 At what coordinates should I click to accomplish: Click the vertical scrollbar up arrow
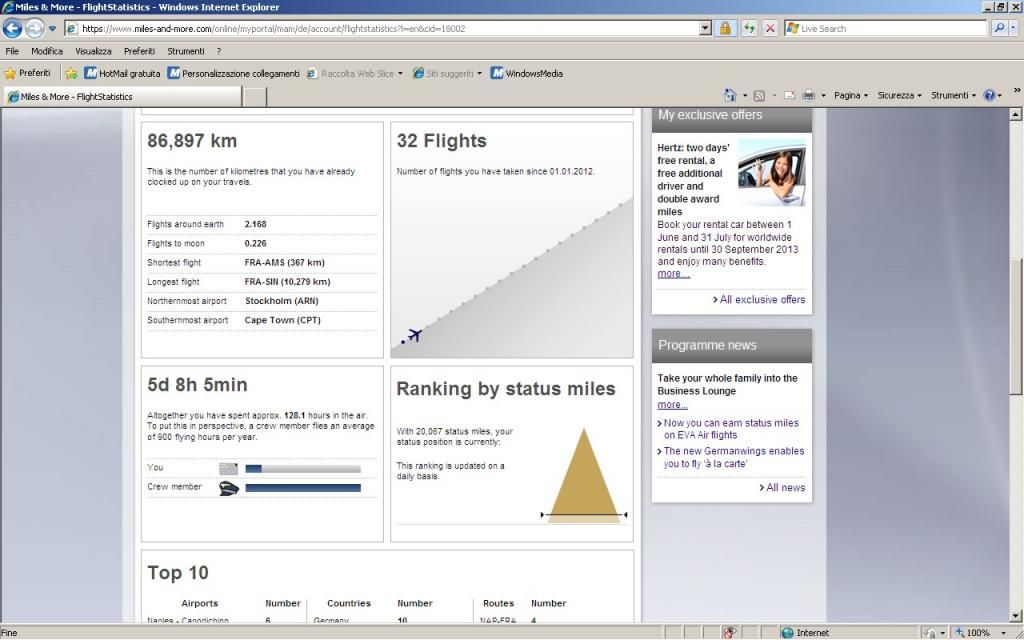tap(1016, 115)
